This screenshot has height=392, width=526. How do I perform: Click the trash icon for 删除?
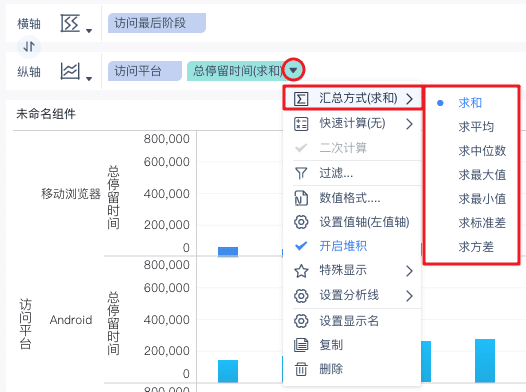pos(301,369)
